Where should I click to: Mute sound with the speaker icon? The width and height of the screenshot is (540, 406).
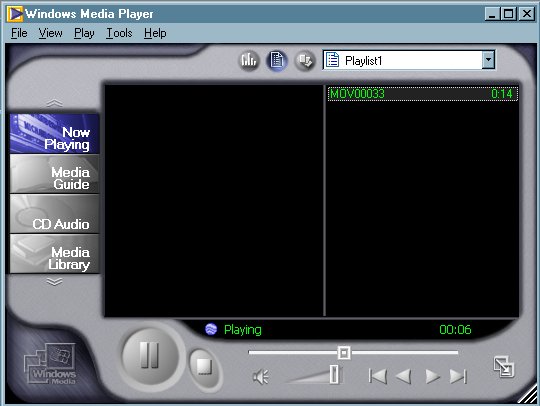coord(261,376)
